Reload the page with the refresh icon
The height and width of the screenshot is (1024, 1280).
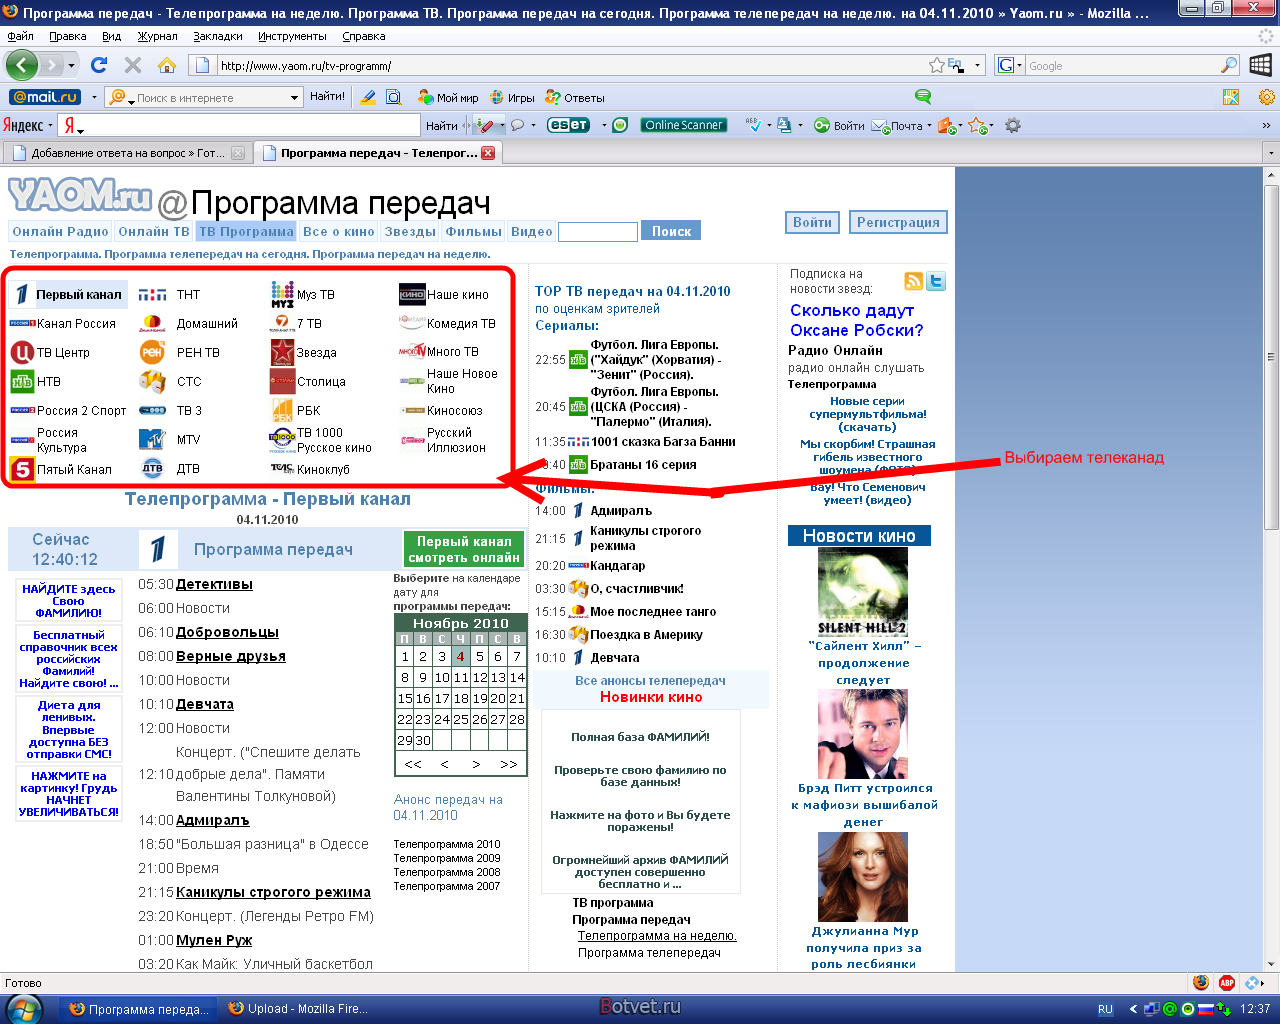tap(99, 65)
